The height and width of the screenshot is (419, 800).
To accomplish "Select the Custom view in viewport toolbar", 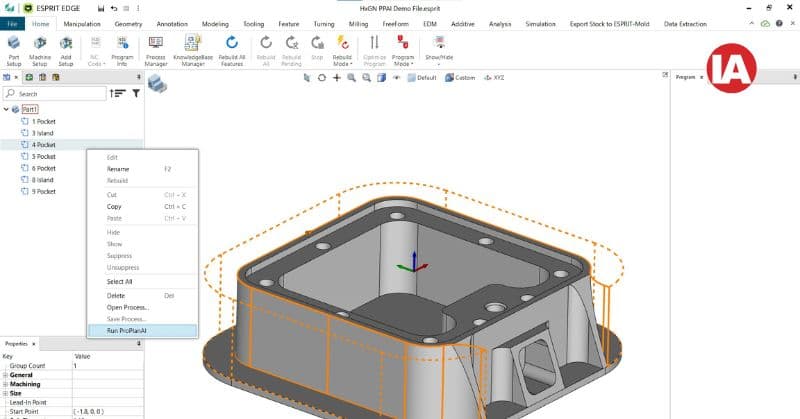I will click(x=460, y=78).
